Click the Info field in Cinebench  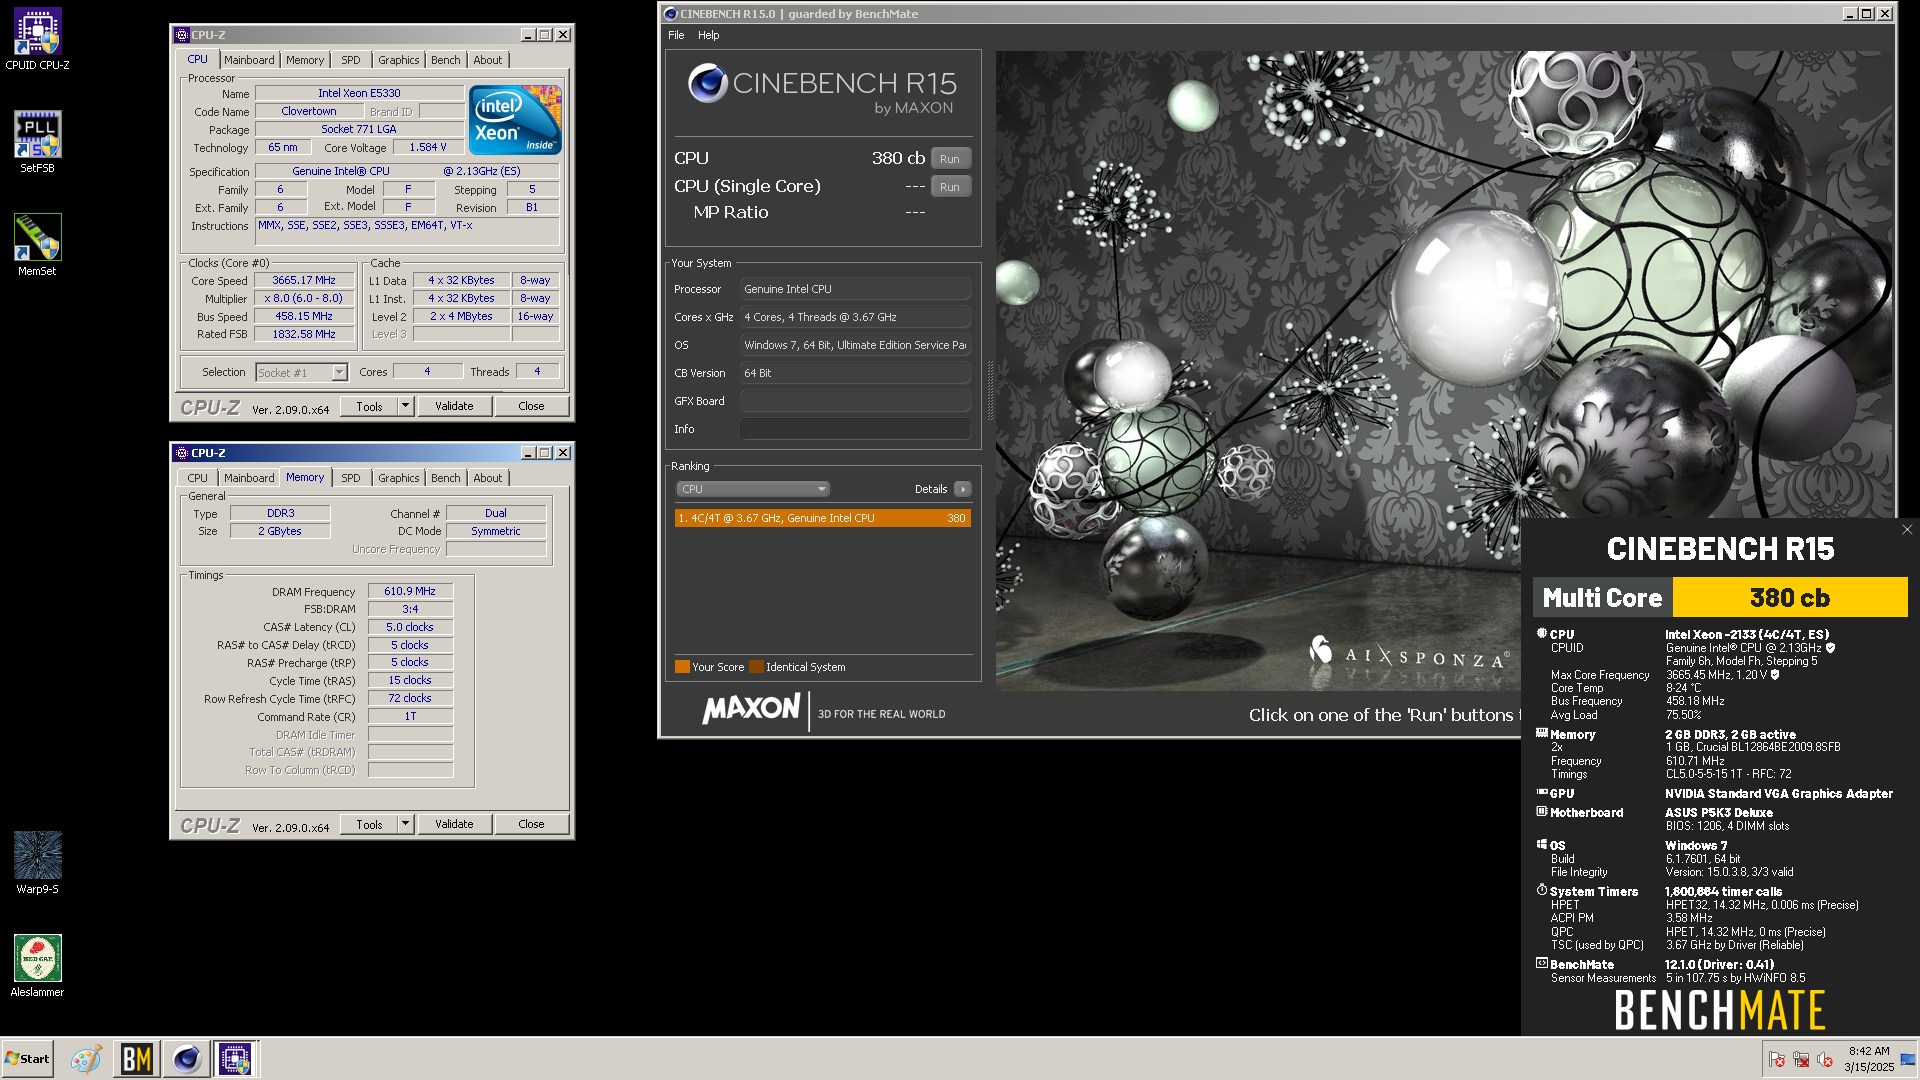[855, 429]
